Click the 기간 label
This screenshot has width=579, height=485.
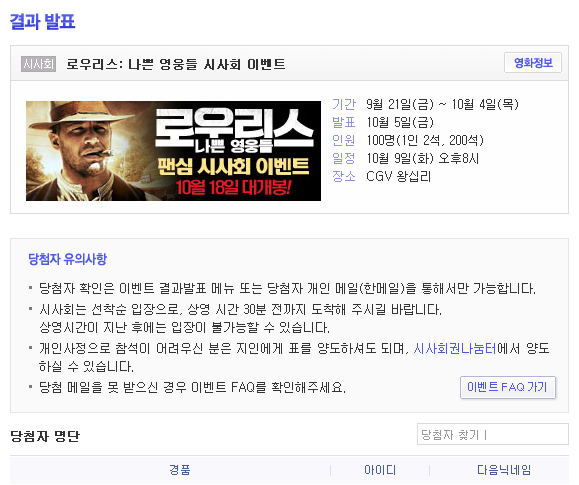[344, 104]
